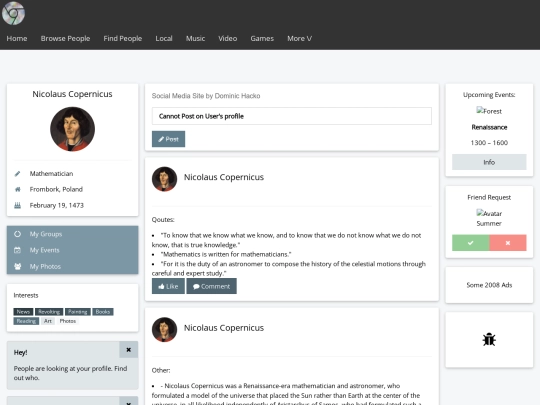This screenshot has height=405, width=540.
Task: Click the large Copernicus profile portrait
Action: [x=72, y=129]
